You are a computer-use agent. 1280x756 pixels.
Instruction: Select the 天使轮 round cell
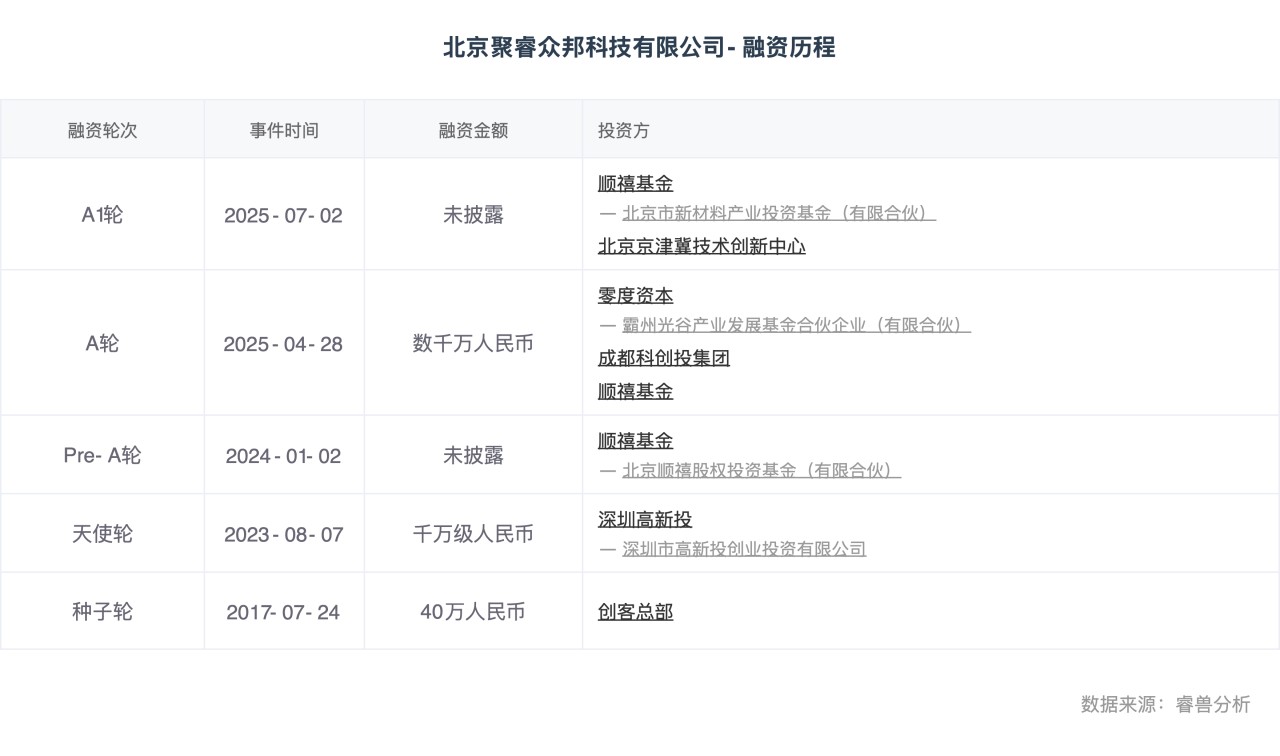point(102,534)
